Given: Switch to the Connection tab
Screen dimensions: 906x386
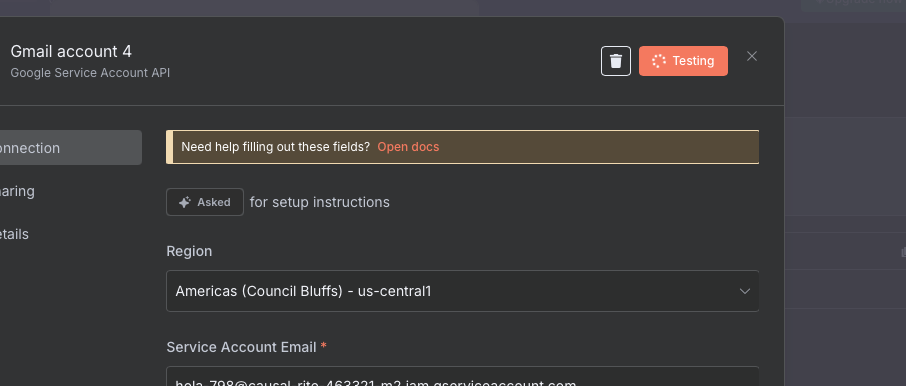Looking at the screenshot, I should [69, 148].
